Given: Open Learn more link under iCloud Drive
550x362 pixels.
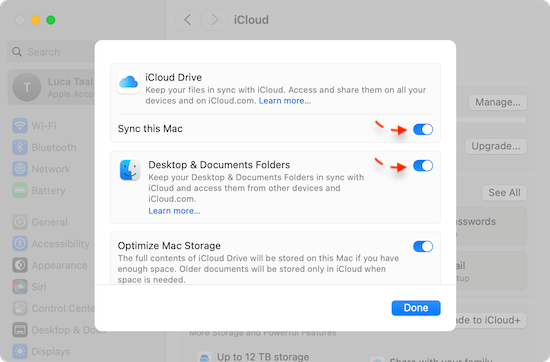Looking at the screenshot, I should [x=285, y=101].
